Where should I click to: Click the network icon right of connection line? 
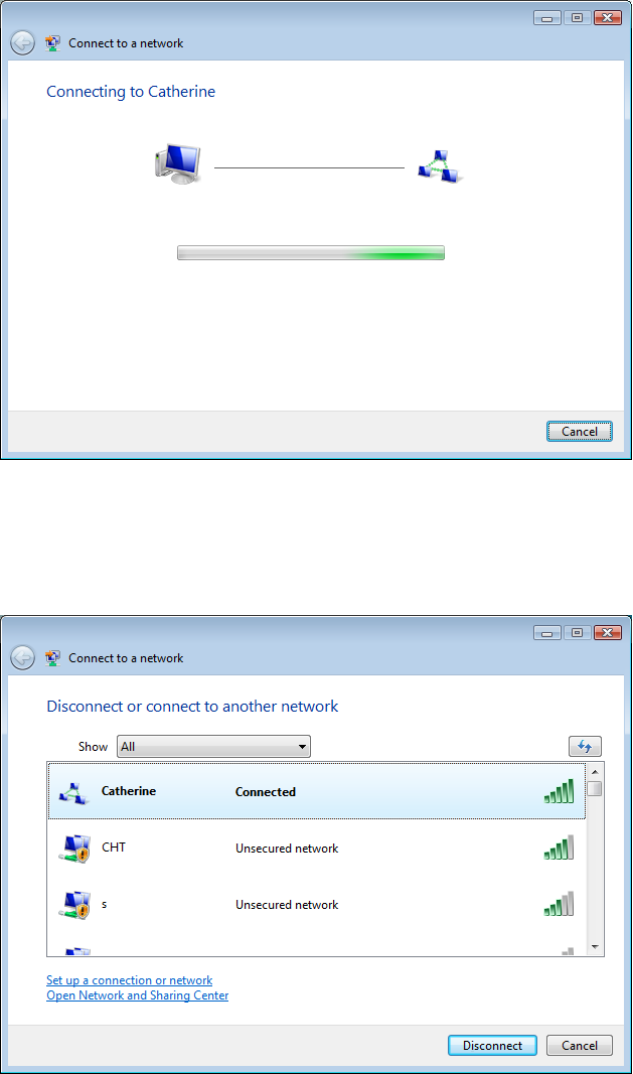click(440, 168)
